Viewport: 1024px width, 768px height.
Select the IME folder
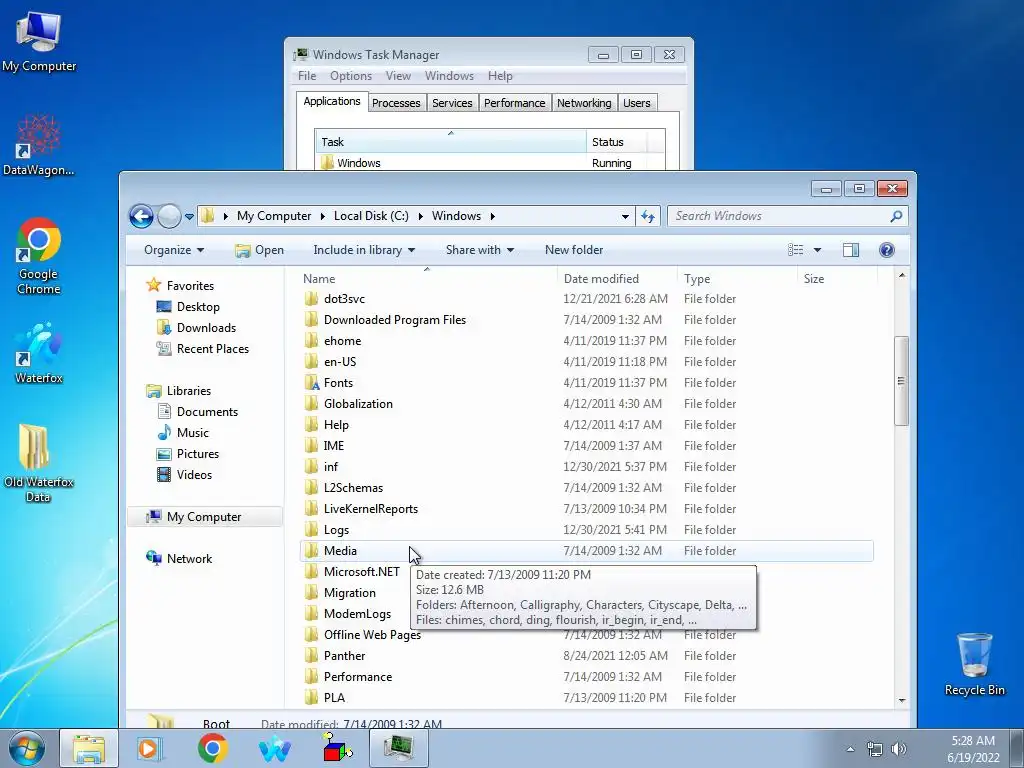click(334, 446)
